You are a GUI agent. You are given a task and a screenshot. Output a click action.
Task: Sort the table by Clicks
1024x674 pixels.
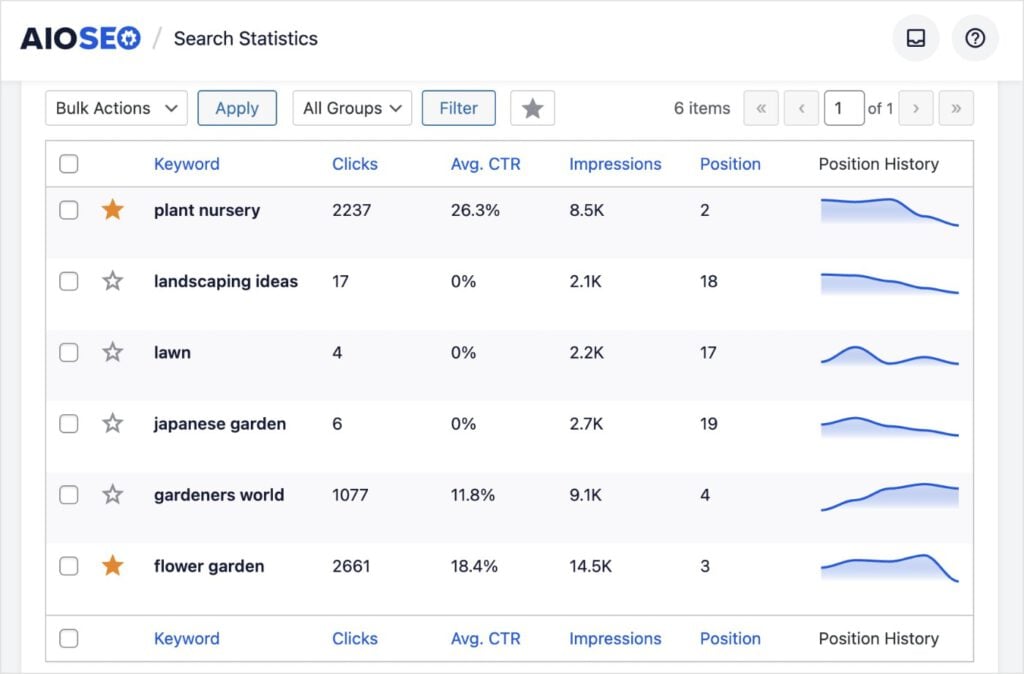tap(355, 163)
